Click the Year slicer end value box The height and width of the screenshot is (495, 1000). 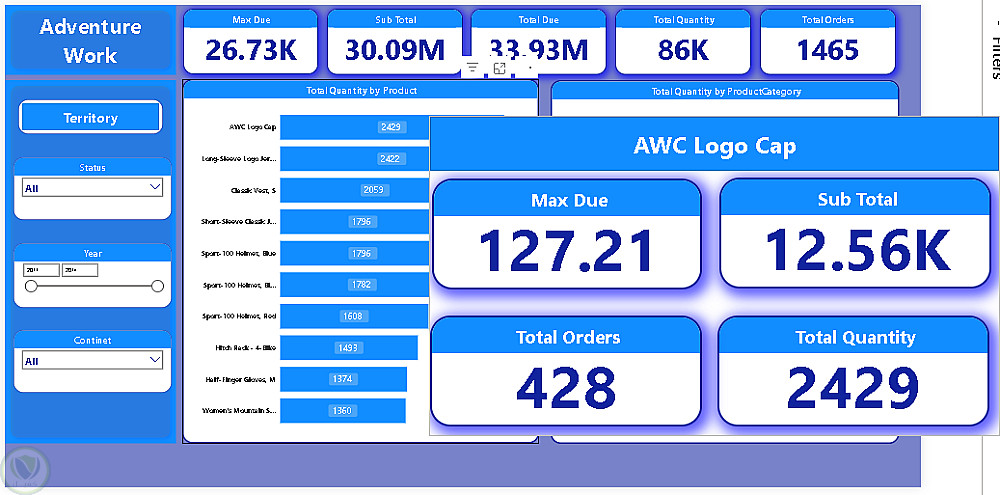click(x=80, y=270)
